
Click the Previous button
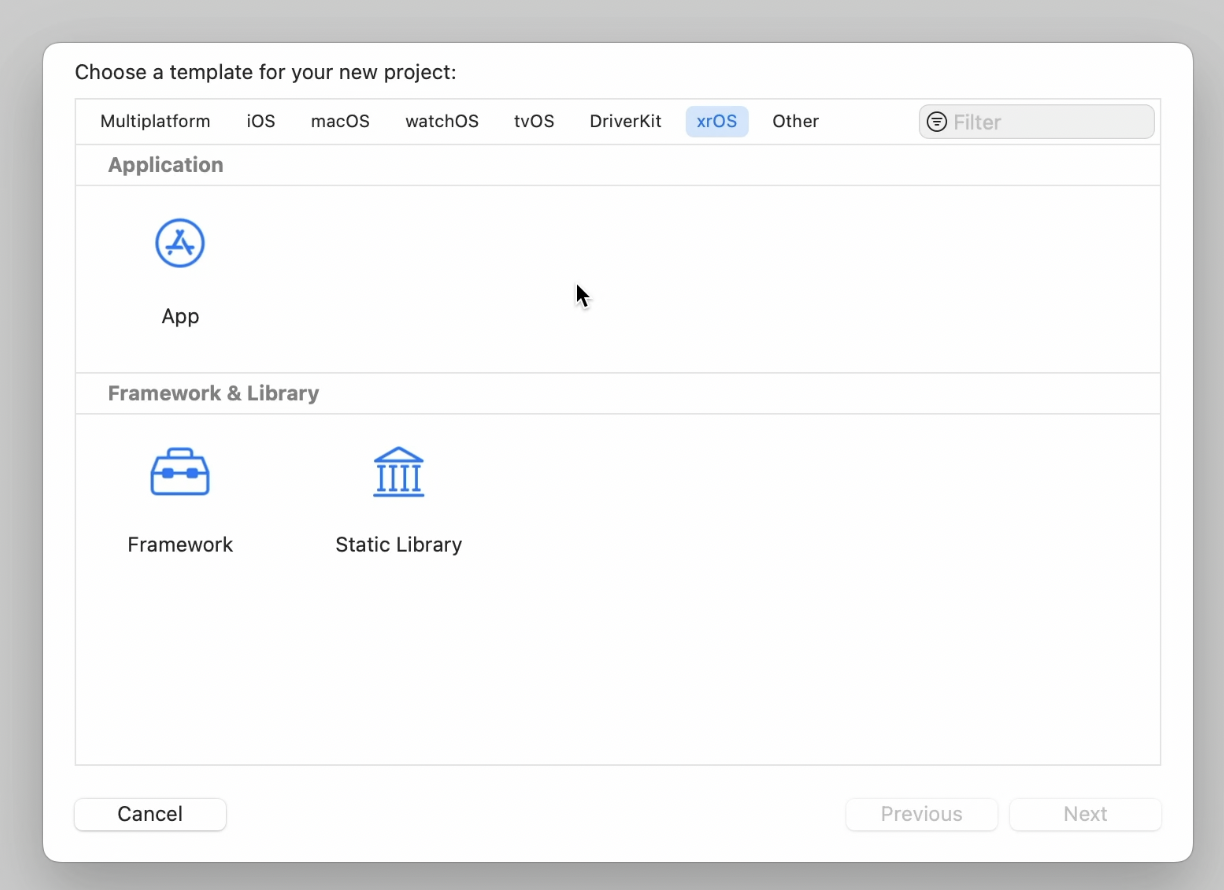coord(922,814)
